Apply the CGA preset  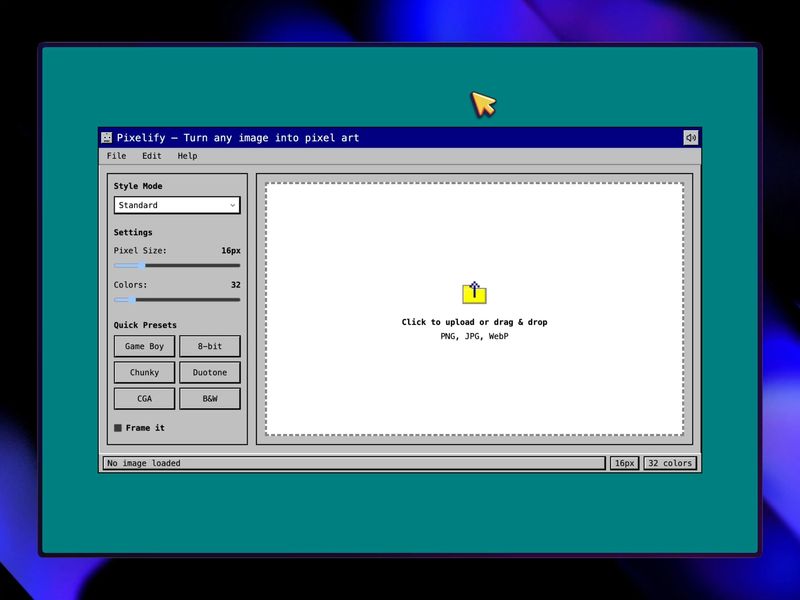tap(144, 398)
